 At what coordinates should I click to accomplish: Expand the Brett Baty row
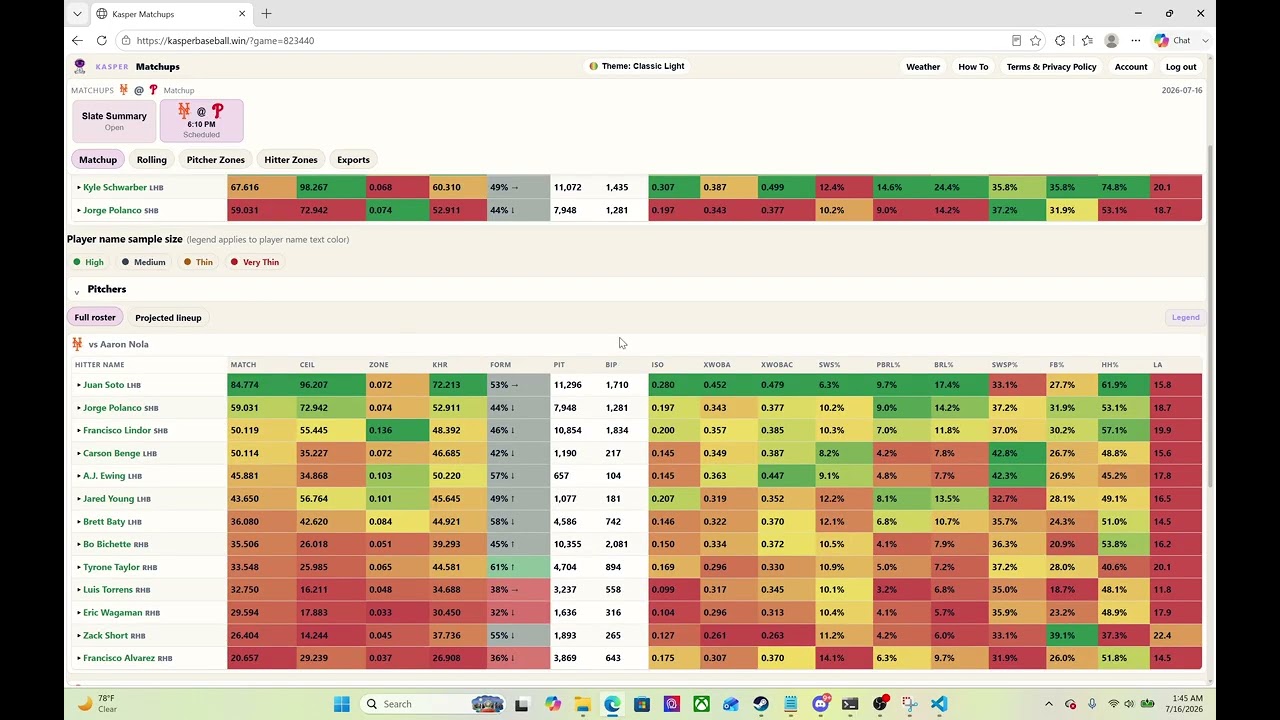pos(79,521)
